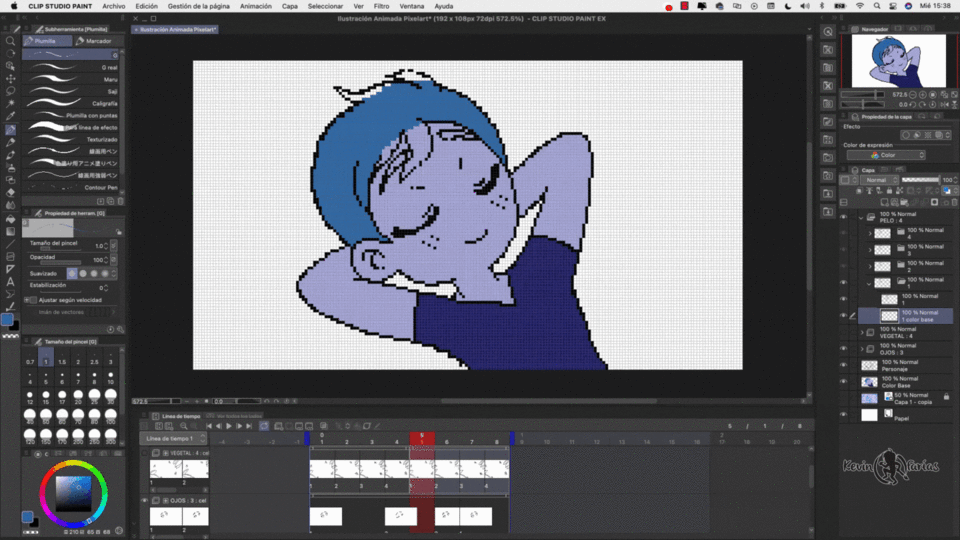Click the navigator zoom slider
The image size is (960, 540).
click(863, 95)
